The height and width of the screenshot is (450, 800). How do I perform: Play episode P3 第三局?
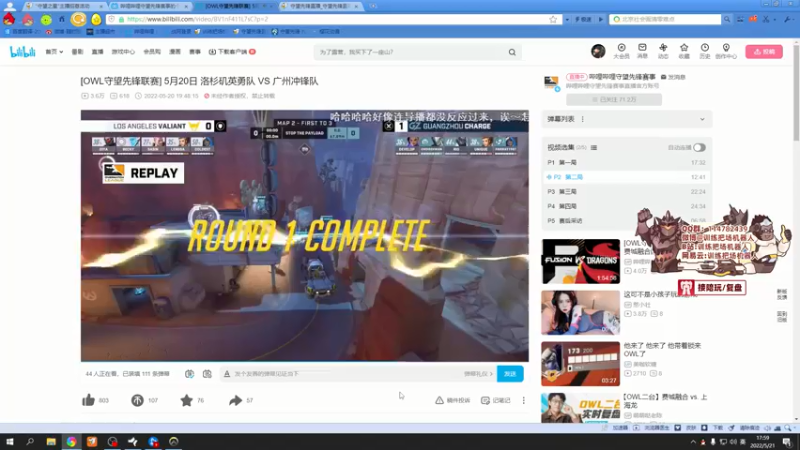click(x=627, y=192)
